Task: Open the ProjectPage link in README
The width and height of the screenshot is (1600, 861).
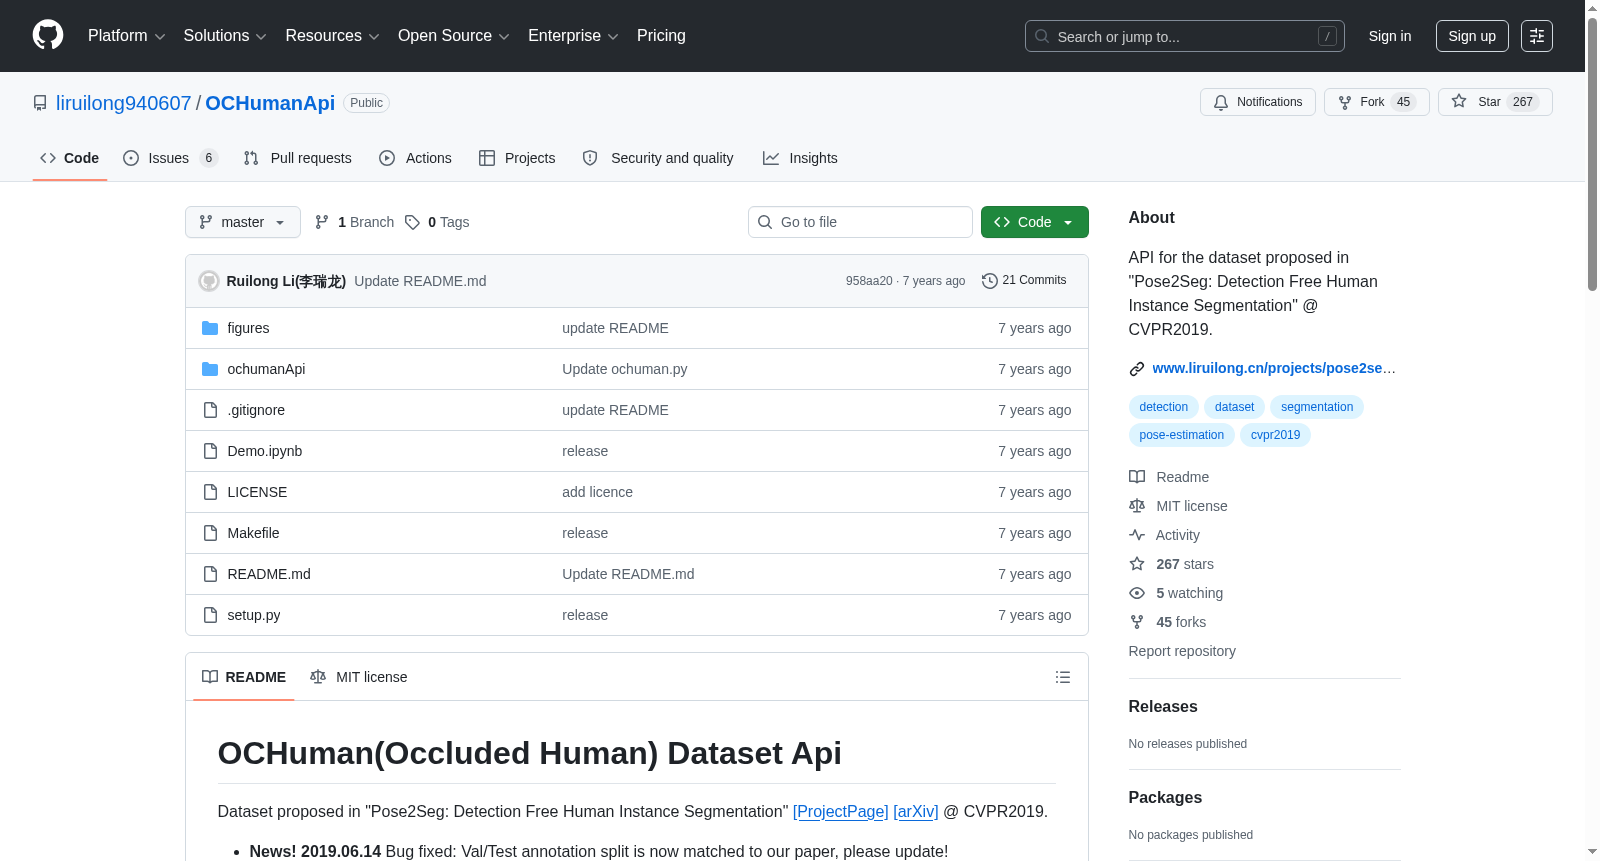Action: click(840, 812)
